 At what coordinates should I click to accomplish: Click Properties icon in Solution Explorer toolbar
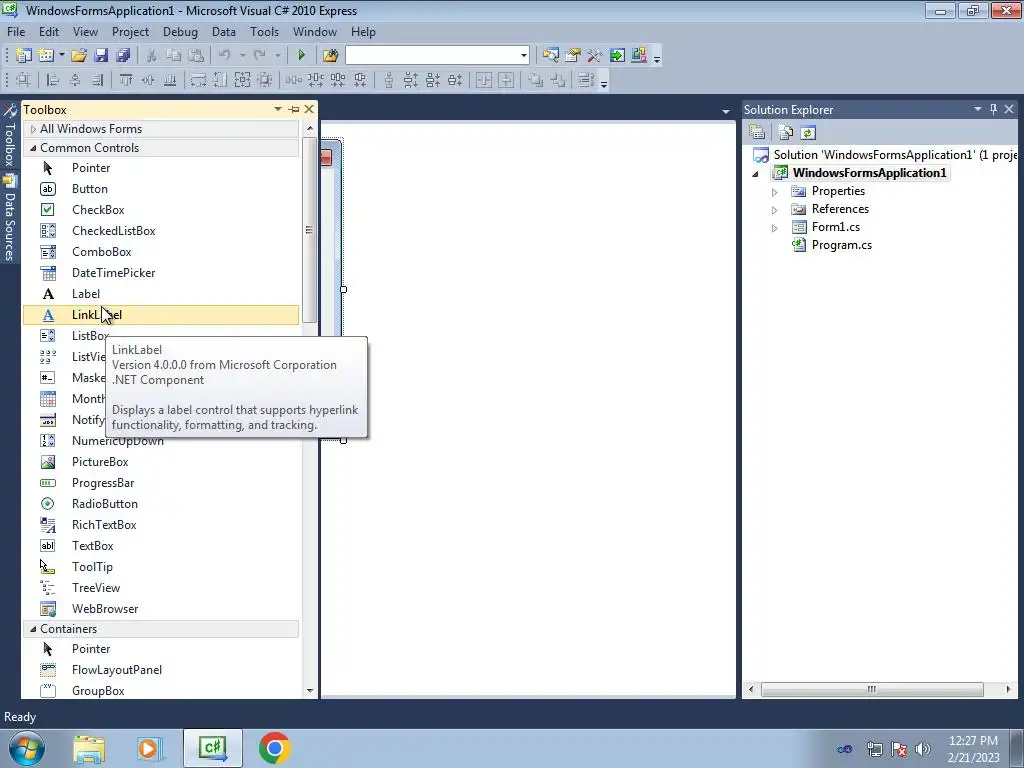pos(757,133)
